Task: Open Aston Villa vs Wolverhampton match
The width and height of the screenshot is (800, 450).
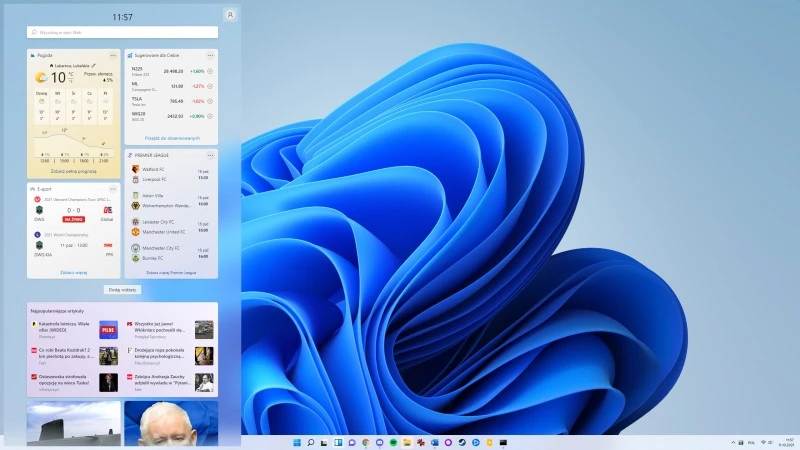Action: point(171,201)
